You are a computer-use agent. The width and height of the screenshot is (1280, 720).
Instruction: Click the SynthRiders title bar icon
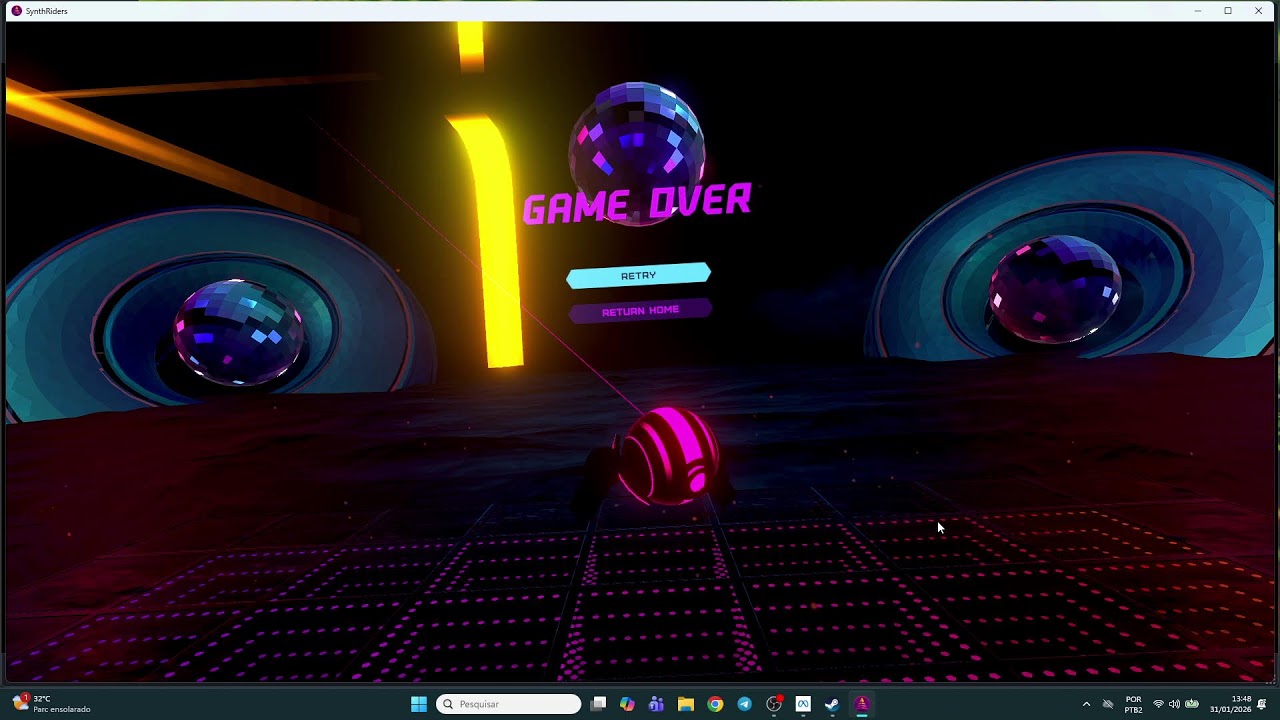17,10
